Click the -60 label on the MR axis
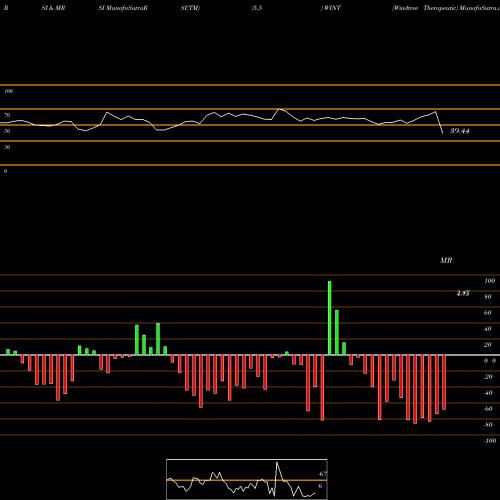This screenshot has width=500, height=500. tap(488, 409)
